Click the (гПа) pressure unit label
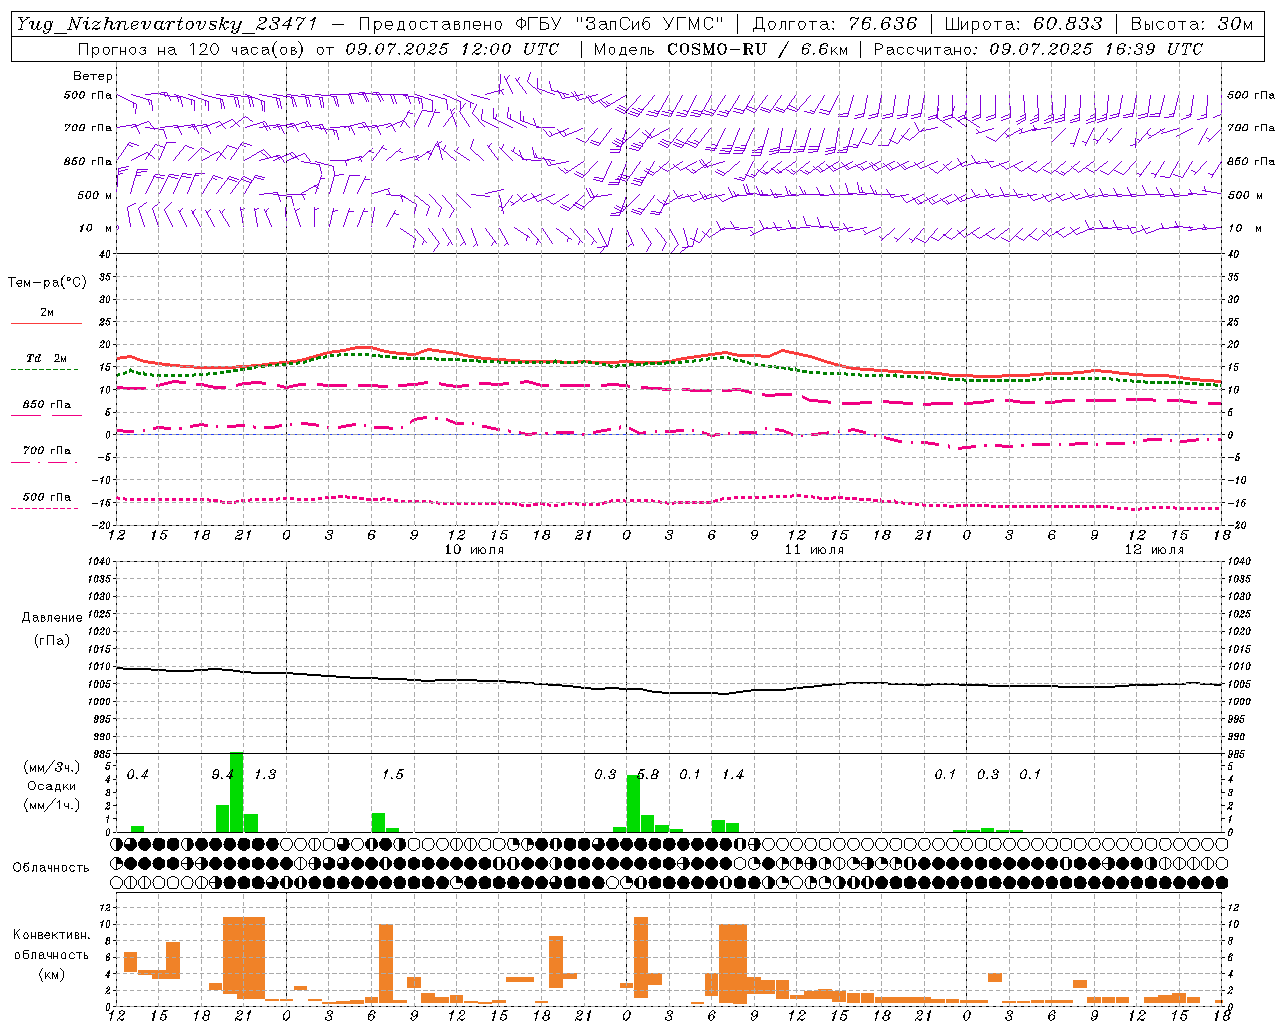 tap(52, 641)
